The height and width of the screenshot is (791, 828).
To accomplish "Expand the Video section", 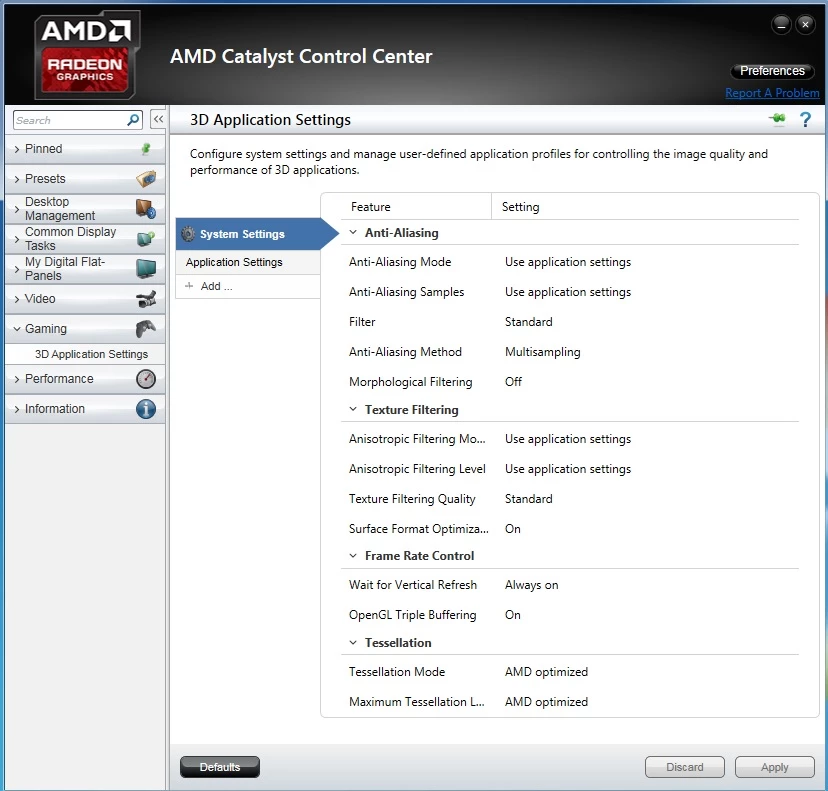I will pos(17,299).
